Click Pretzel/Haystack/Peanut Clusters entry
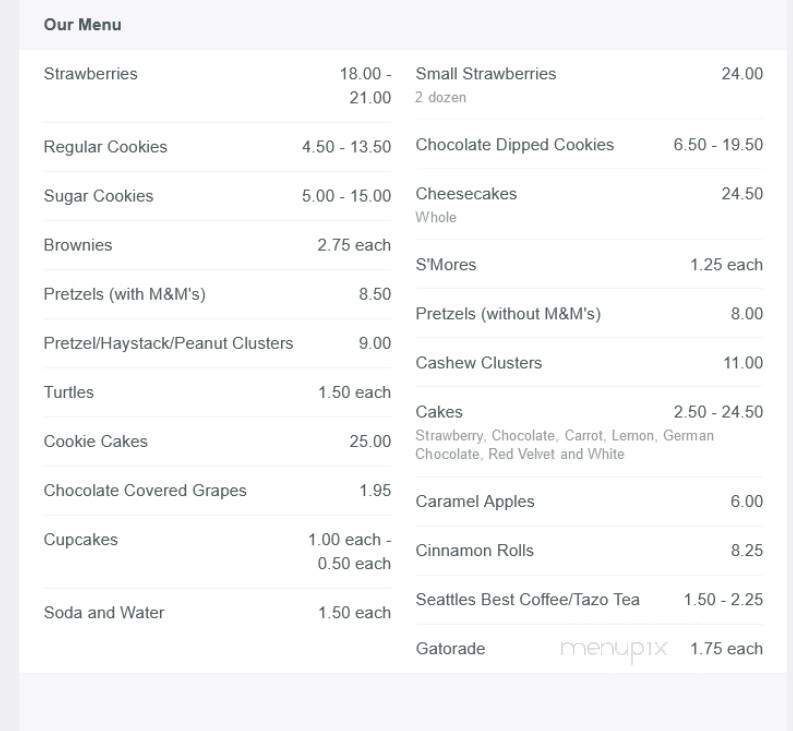Screen dimensions: 793x731 [x=168, y=343]
